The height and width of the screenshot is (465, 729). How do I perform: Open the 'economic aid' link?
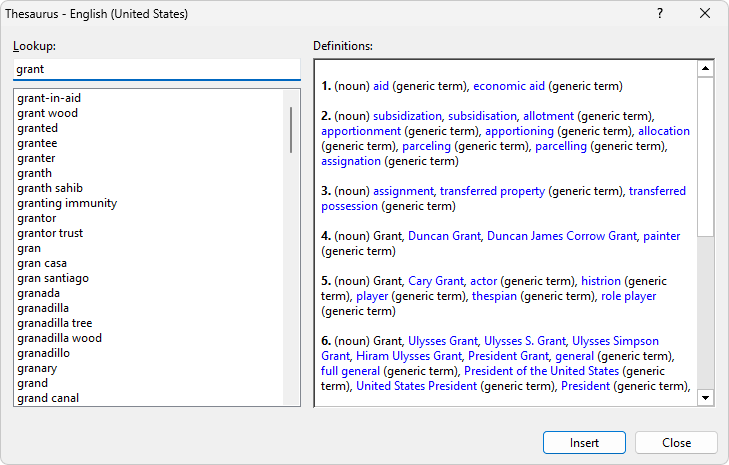tap(509, 86)
